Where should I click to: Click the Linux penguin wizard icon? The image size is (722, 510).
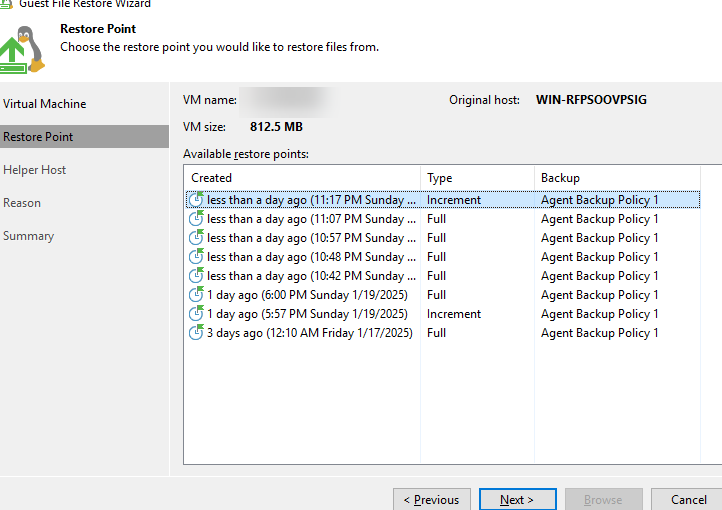24,49
